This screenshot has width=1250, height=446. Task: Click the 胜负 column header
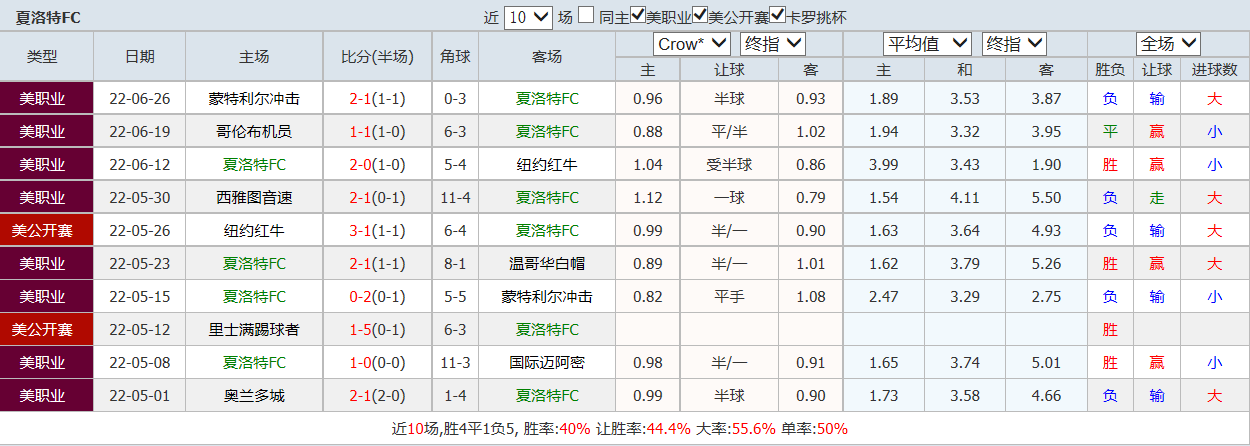point(1110,70)
